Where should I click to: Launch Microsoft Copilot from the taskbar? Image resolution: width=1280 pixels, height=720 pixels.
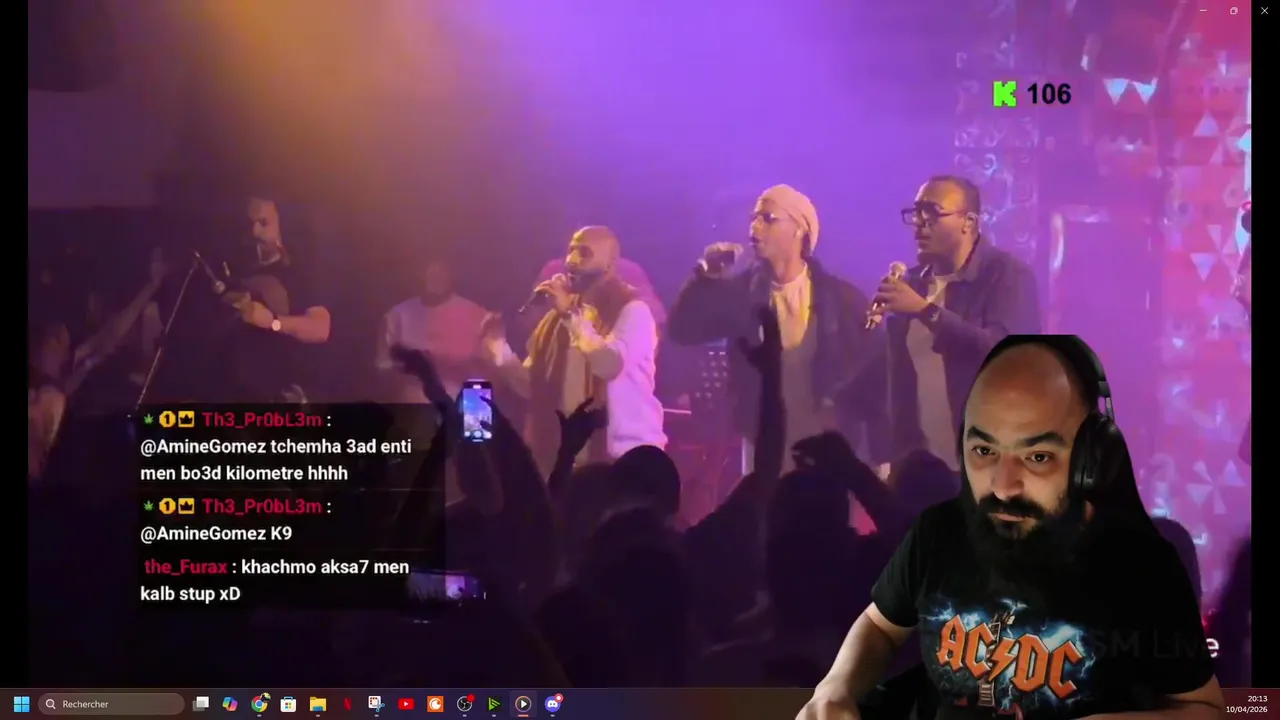(230, 704)
